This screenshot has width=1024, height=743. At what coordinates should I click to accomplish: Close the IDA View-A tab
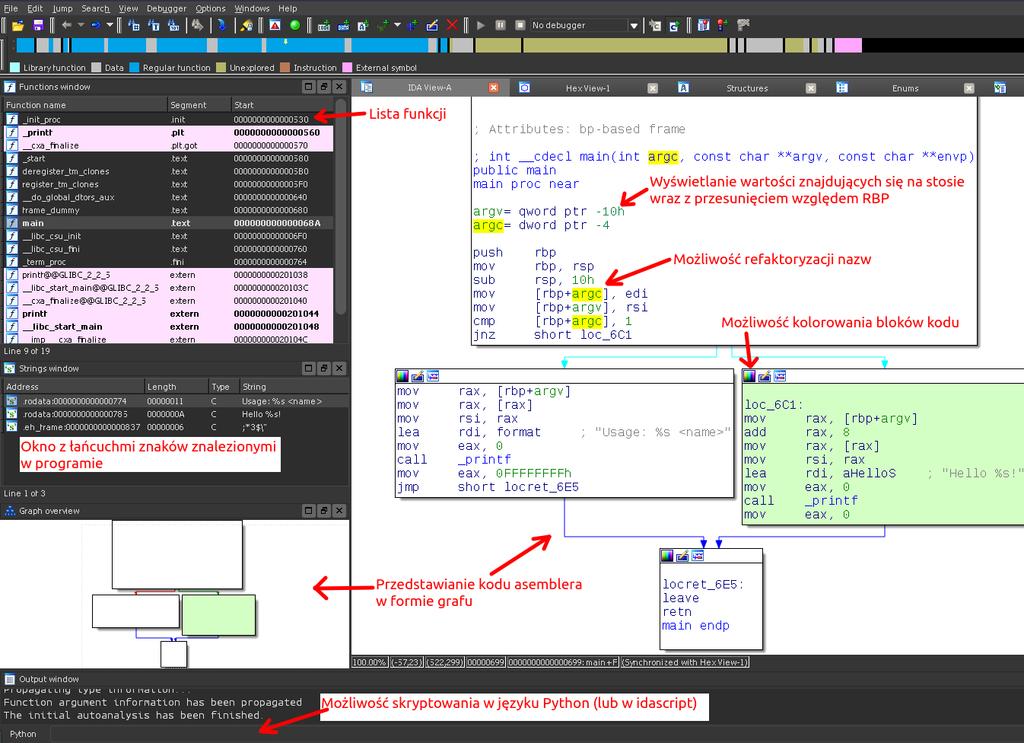(494, 87)
